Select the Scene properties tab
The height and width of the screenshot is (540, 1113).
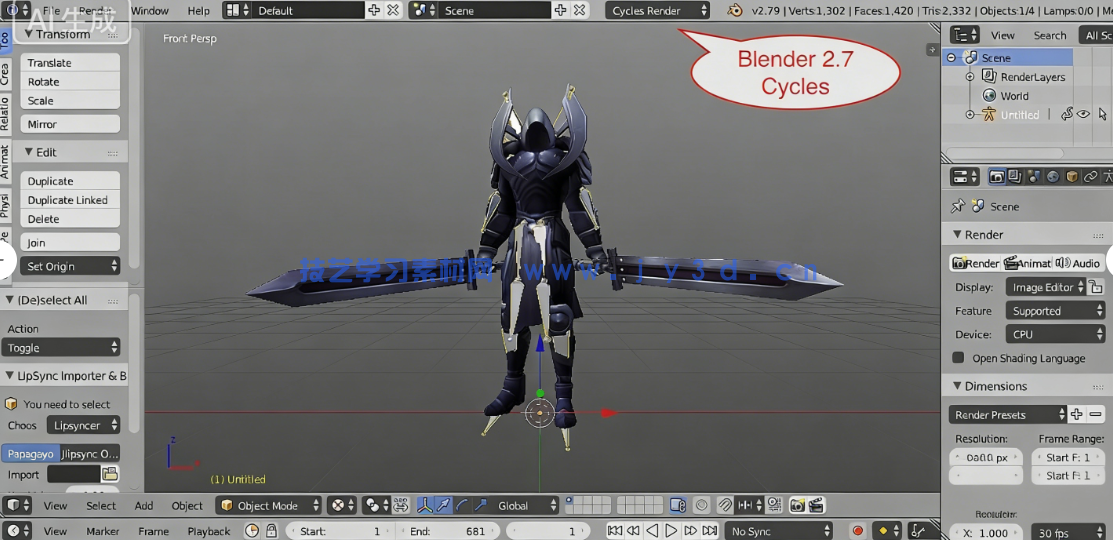point(1034,177)
